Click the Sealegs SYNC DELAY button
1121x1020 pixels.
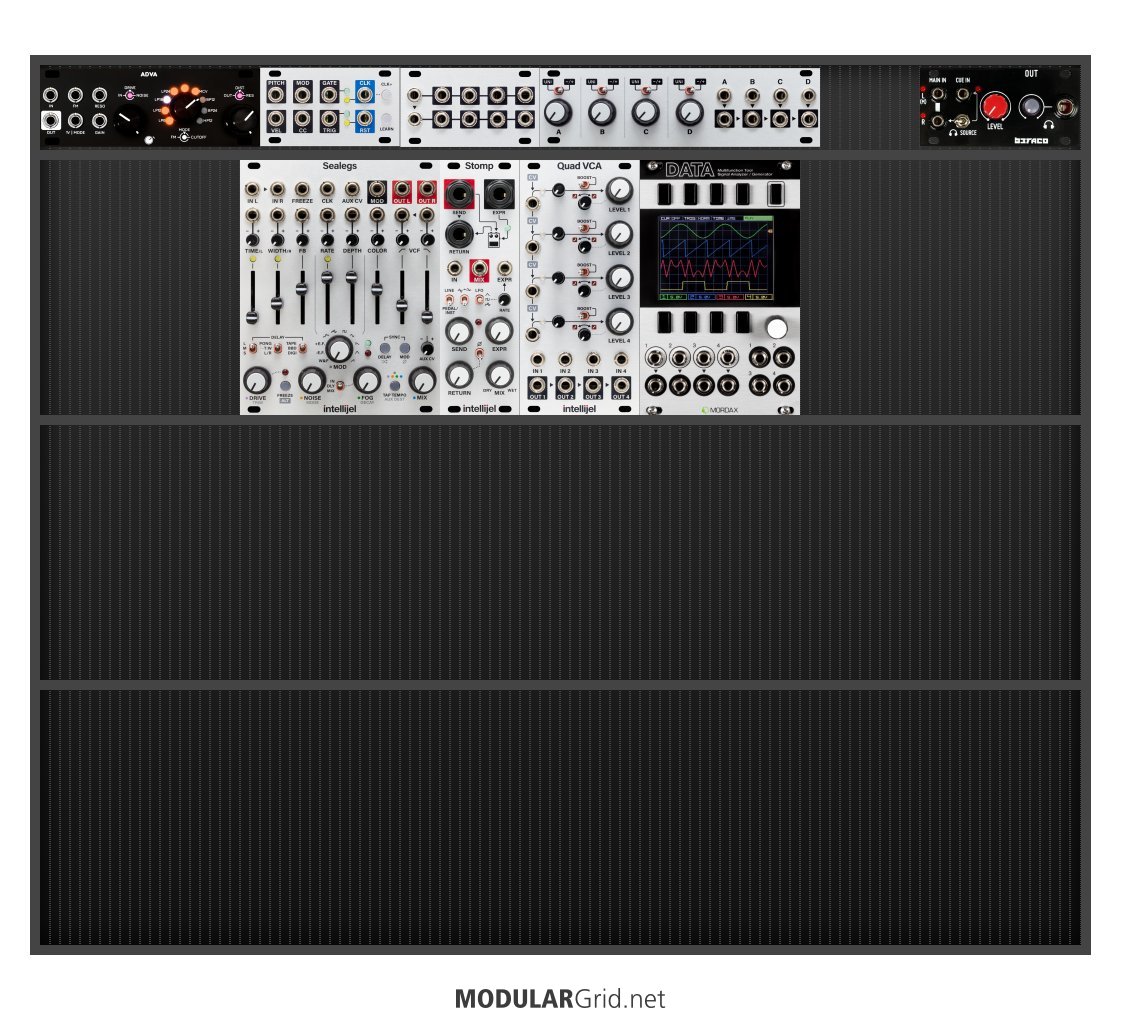tap(385, 348)
